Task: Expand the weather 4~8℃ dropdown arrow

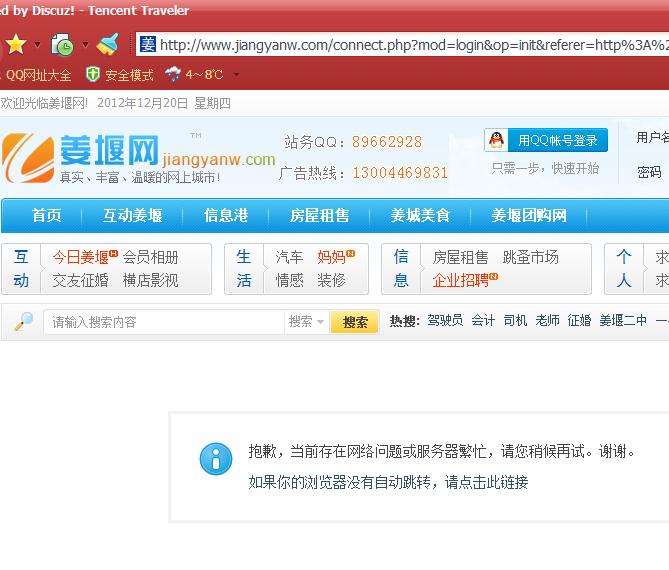Action: 236,75
